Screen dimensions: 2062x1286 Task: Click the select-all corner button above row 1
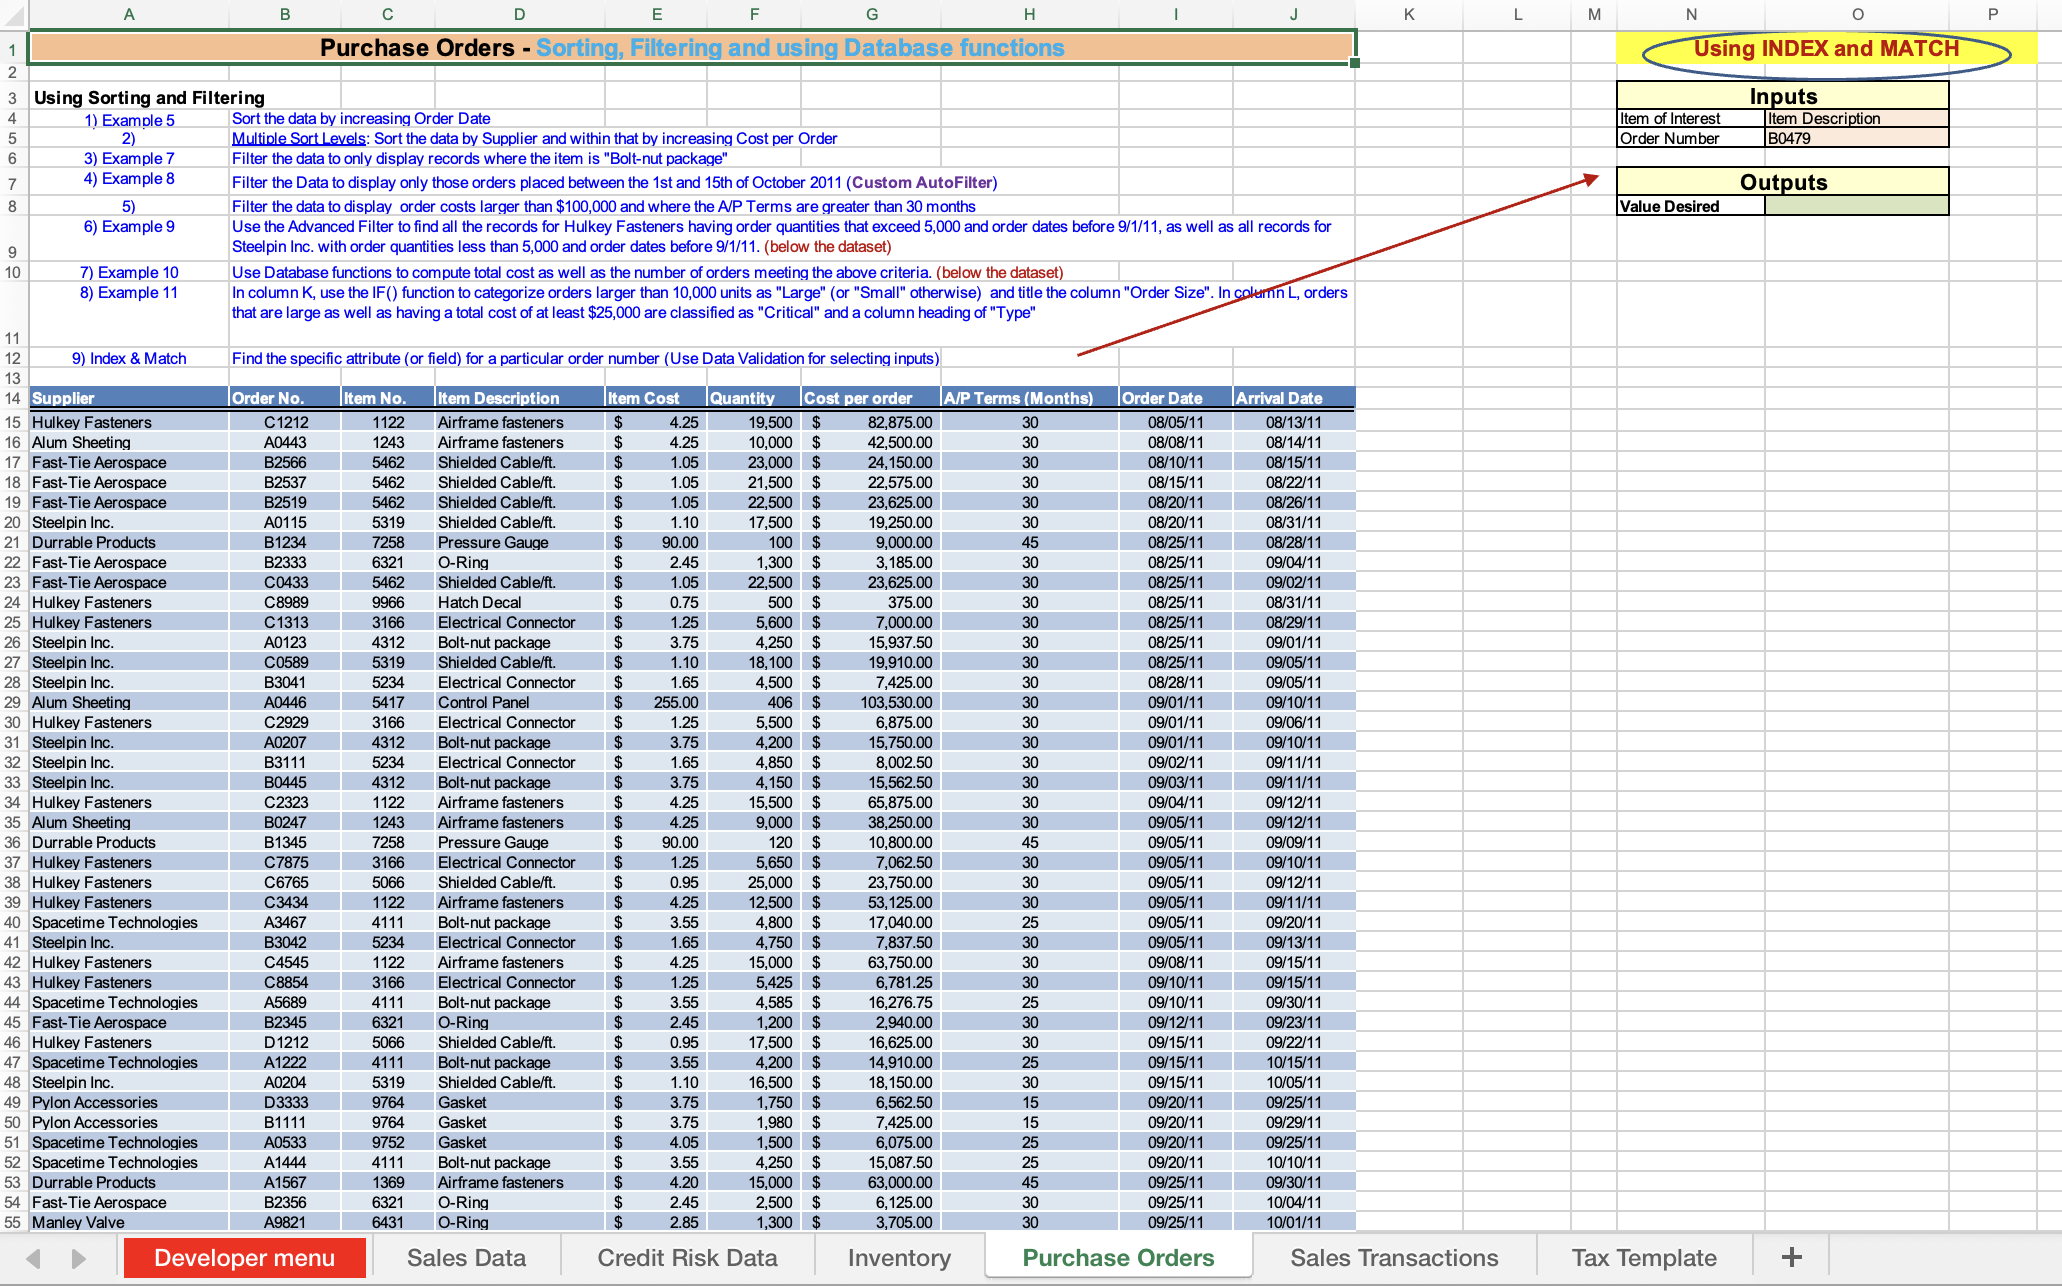pos(12,14)
